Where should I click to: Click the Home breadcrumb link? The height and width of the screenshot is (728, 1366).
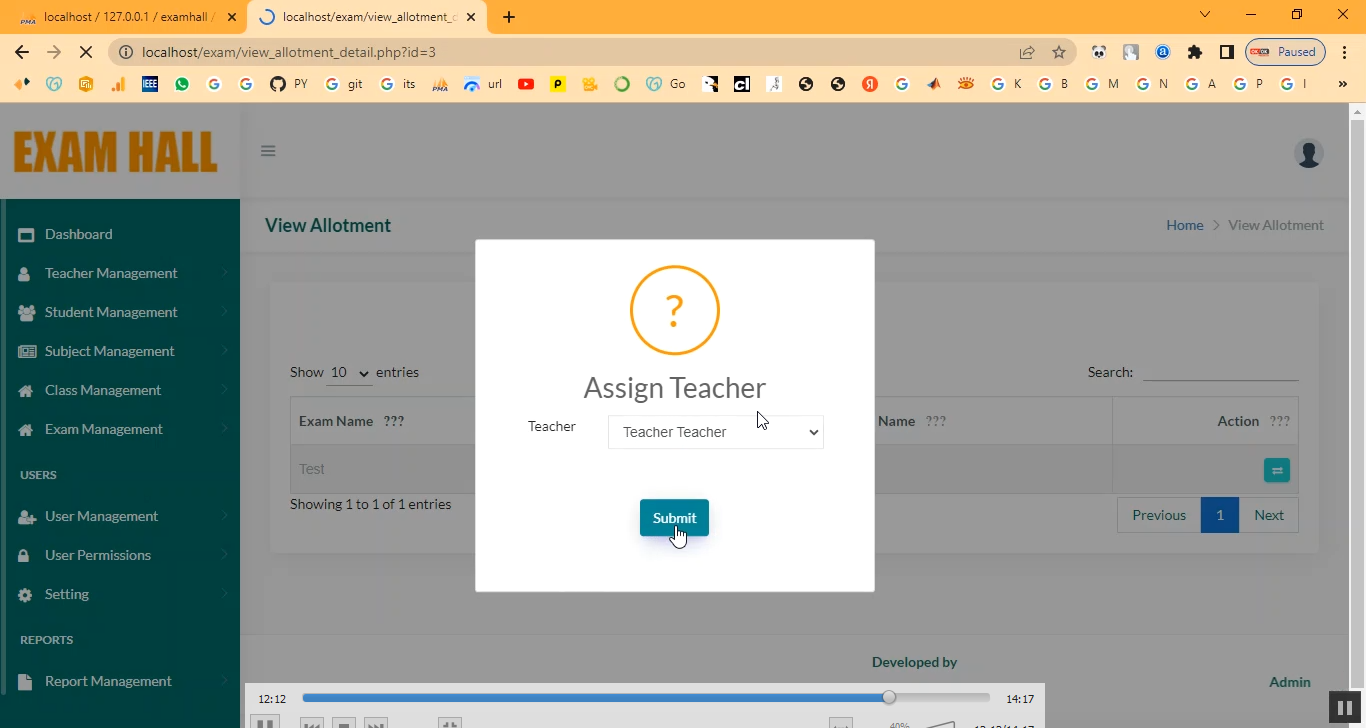tap(1184, 225)
